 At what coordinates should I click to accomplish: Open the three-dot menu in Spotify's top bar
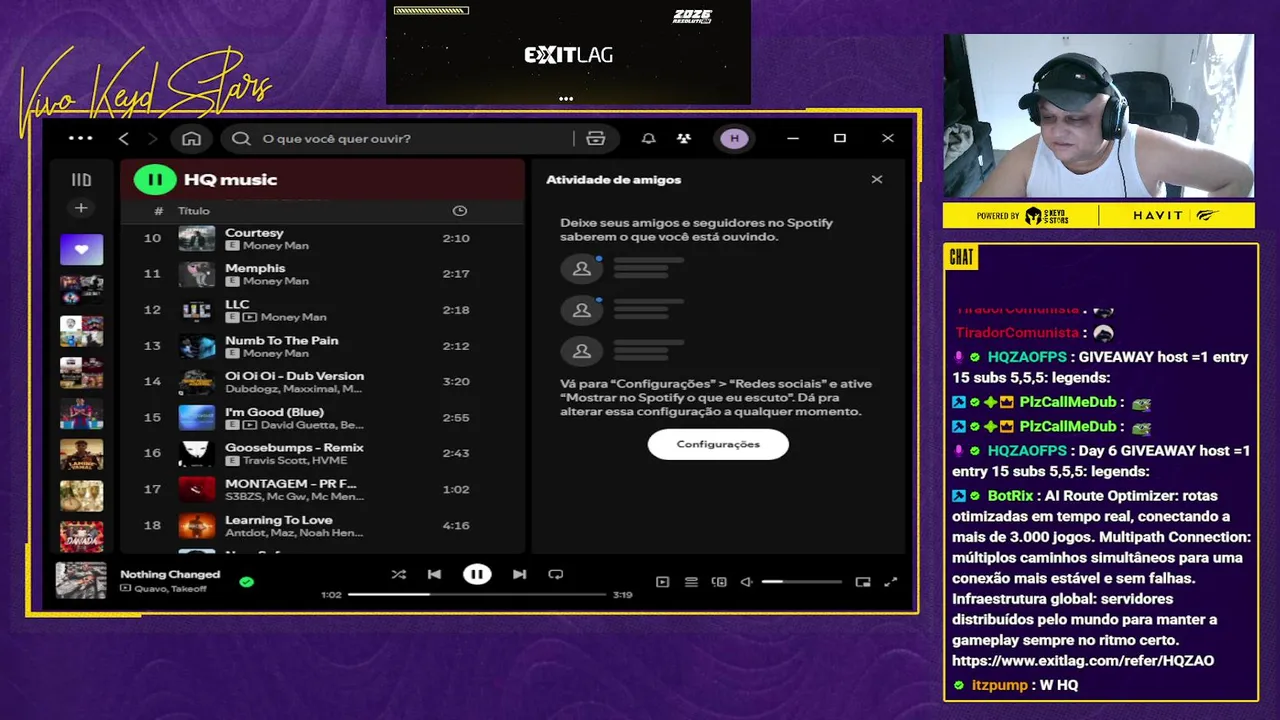coord(81,138)
